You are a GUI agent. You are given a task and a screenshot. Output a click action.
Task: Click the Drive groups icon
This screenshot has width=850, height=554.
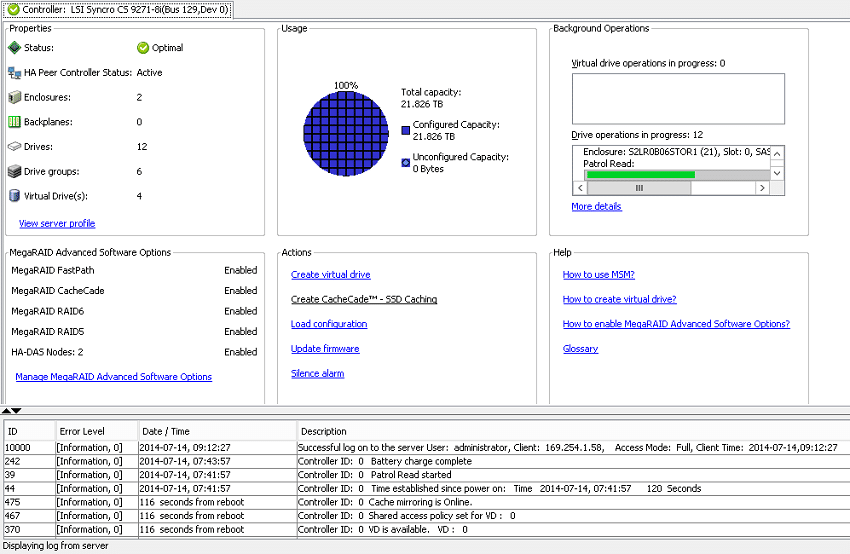point(15,171)
